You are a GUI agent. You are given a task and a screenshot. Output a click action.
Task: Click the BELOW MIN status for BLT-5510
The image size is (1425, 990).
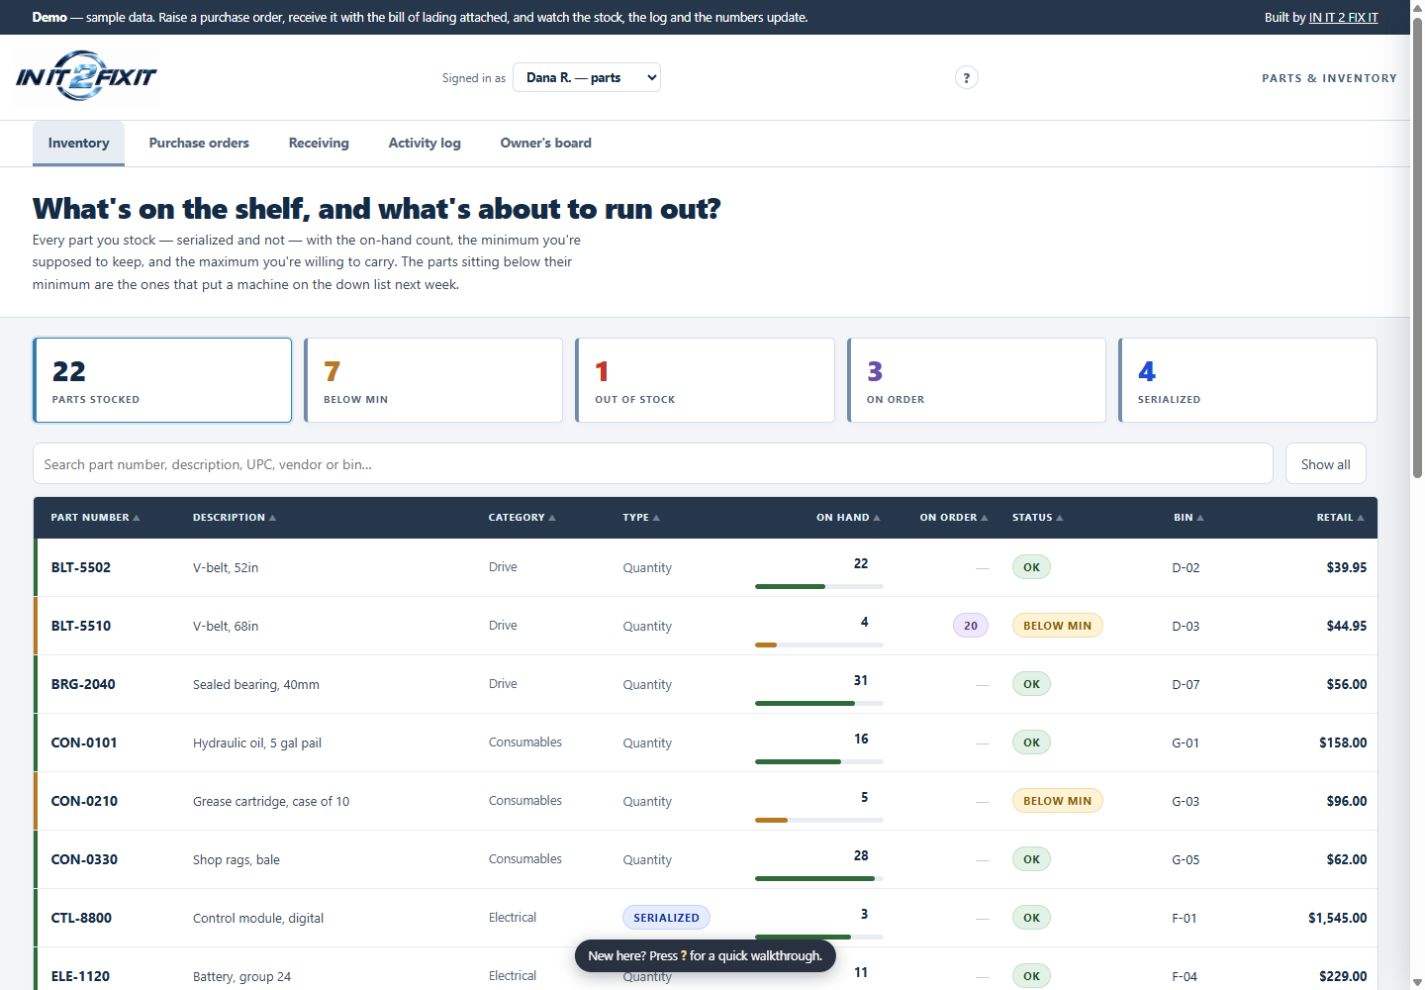pos(1057,626)
